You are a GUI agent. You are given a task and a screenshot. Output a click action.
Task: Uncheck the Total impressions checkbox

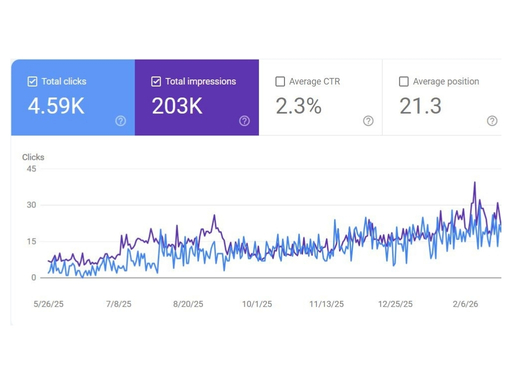(x=156, y=82)
